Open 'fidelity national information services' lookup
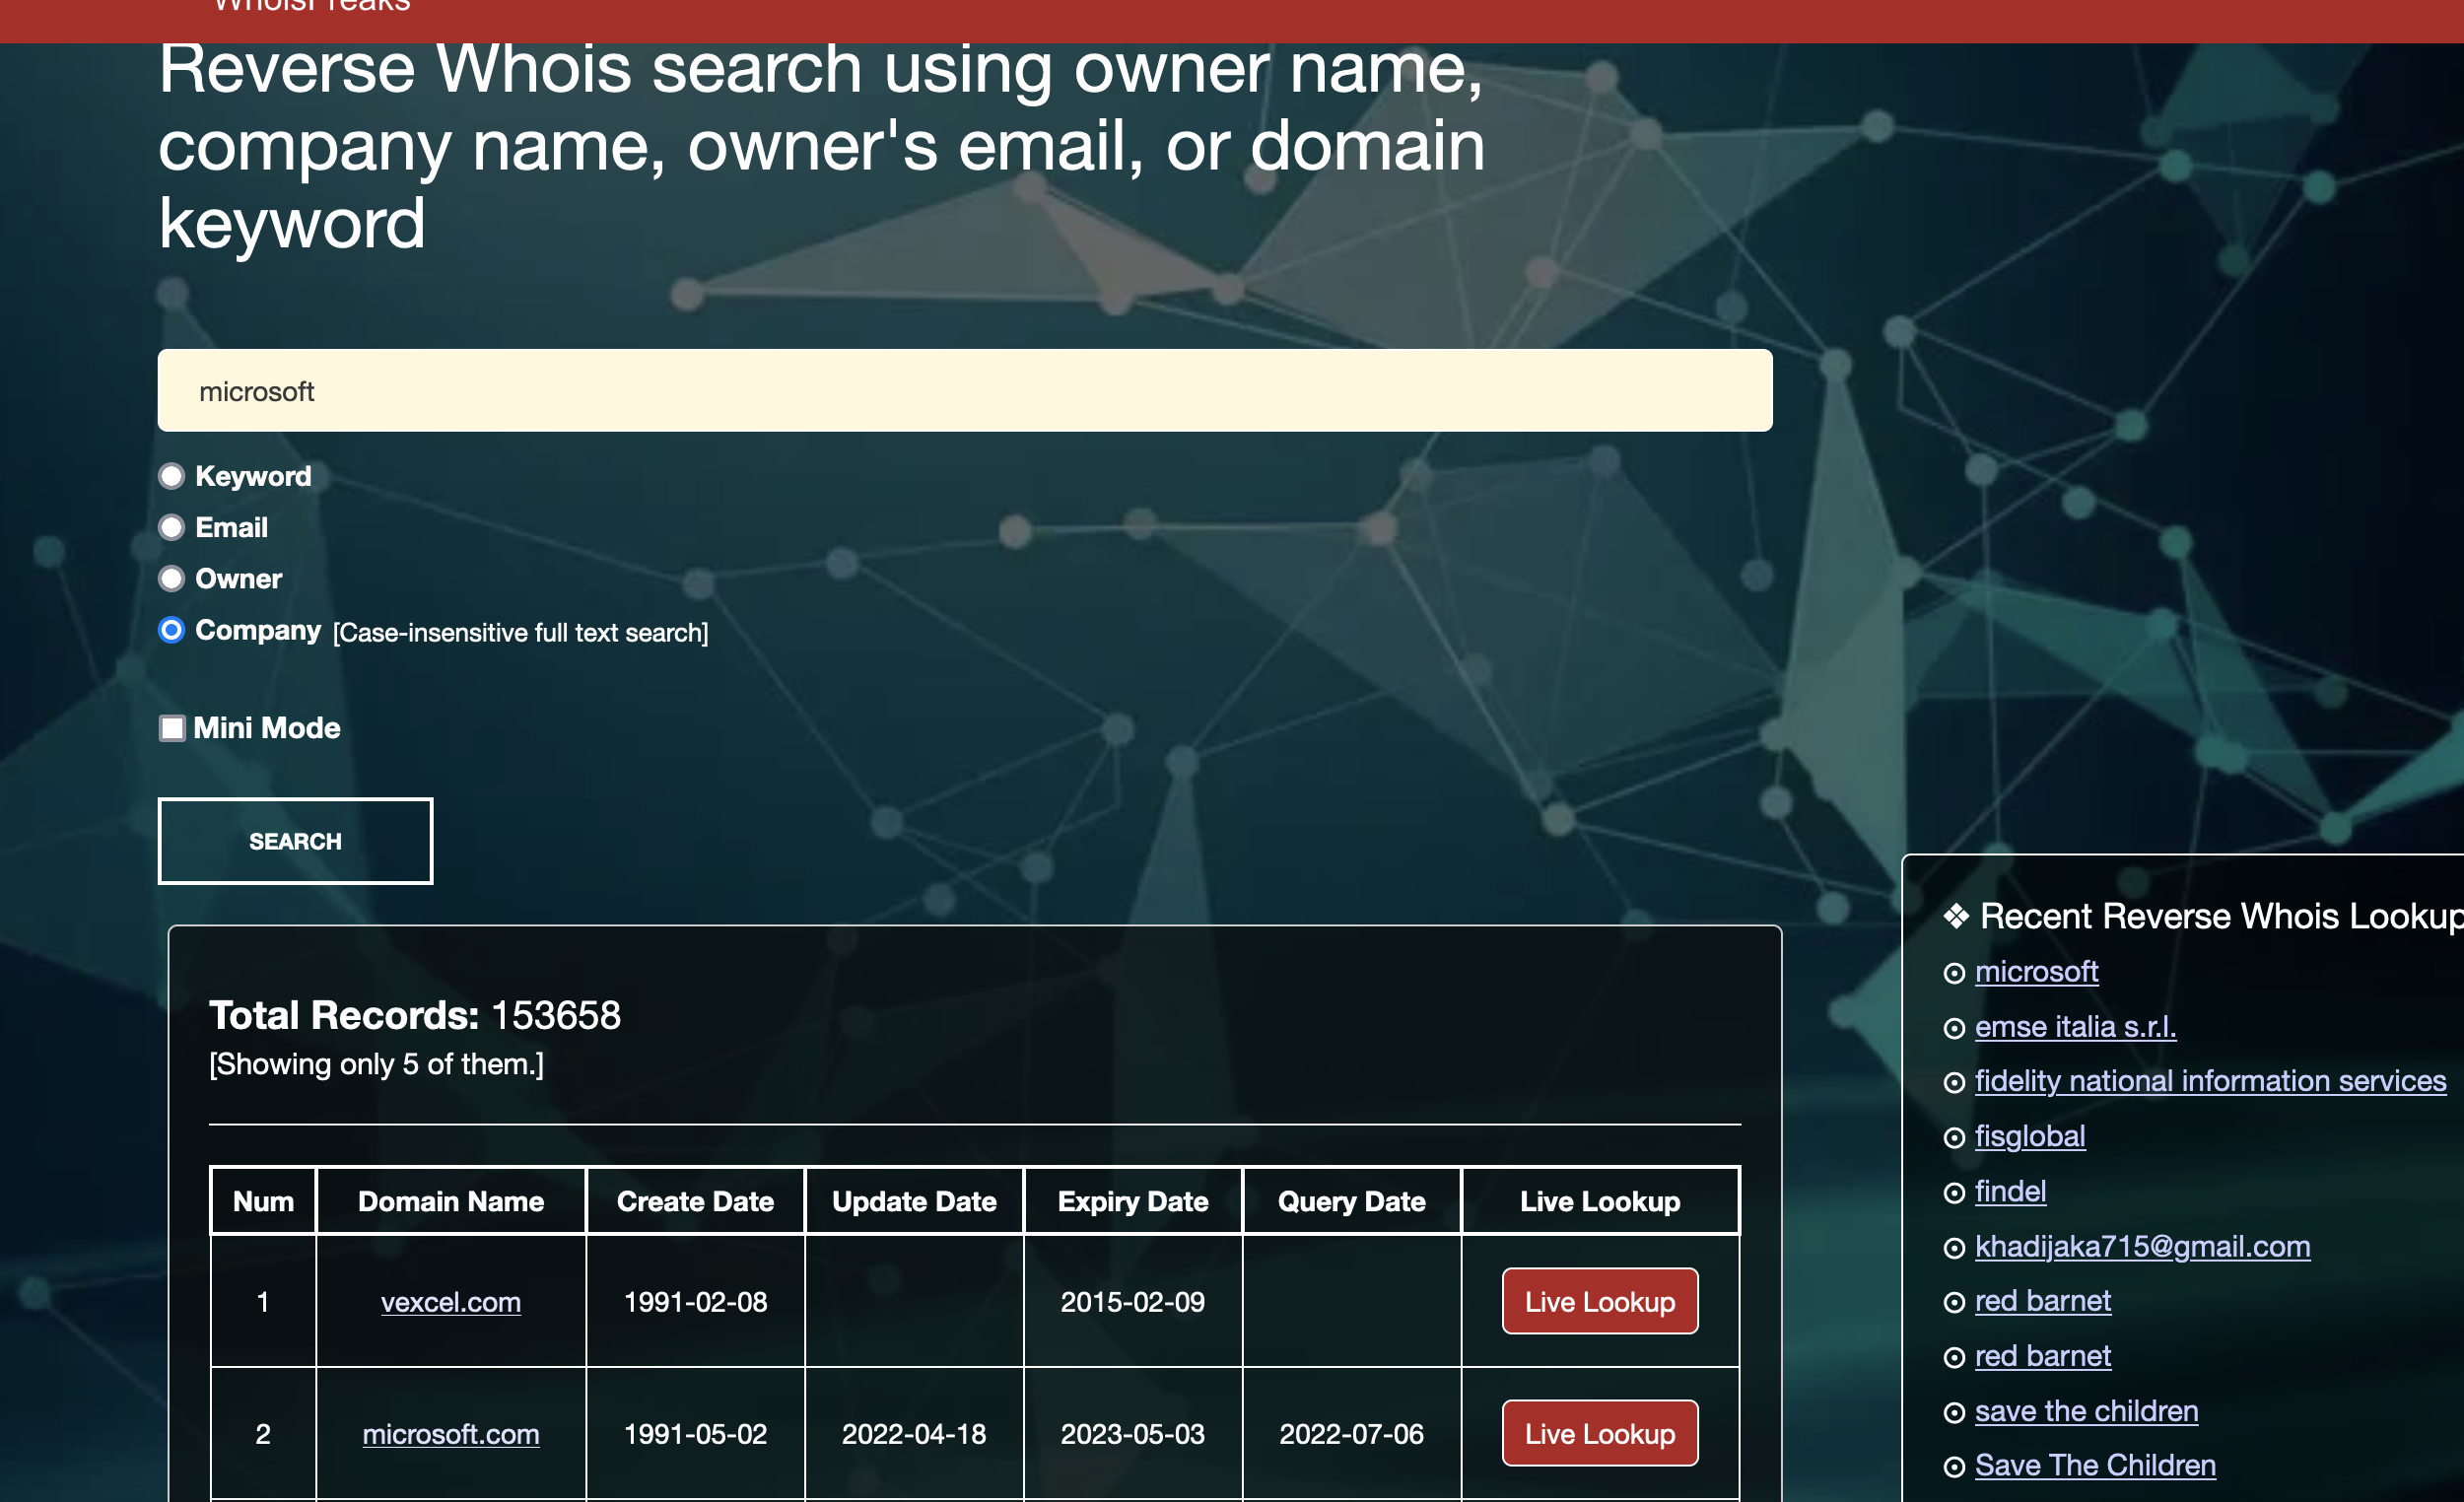Screen dimensions: 2464x1502 coord(2211,1081)
